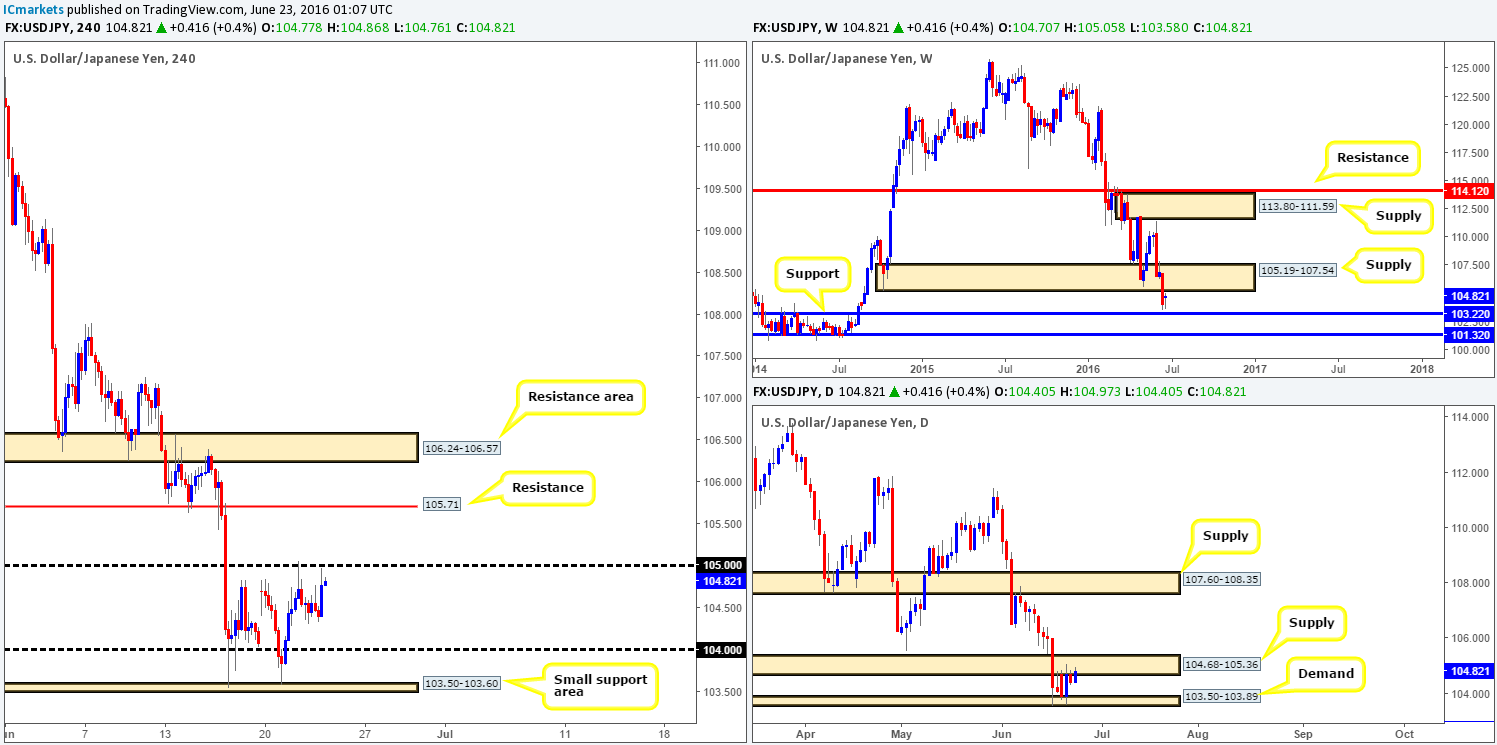This screenshot has height=745, width=1497.
Task: Click the FX:USDJPY, D symbol header
Action: coord(796,392)
